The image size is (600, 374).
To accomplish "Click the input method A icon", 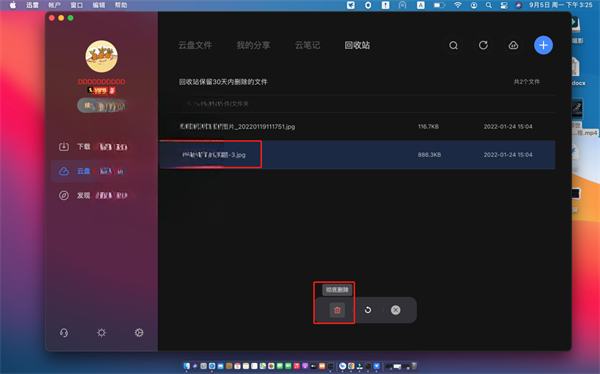I will pos(421,5).
